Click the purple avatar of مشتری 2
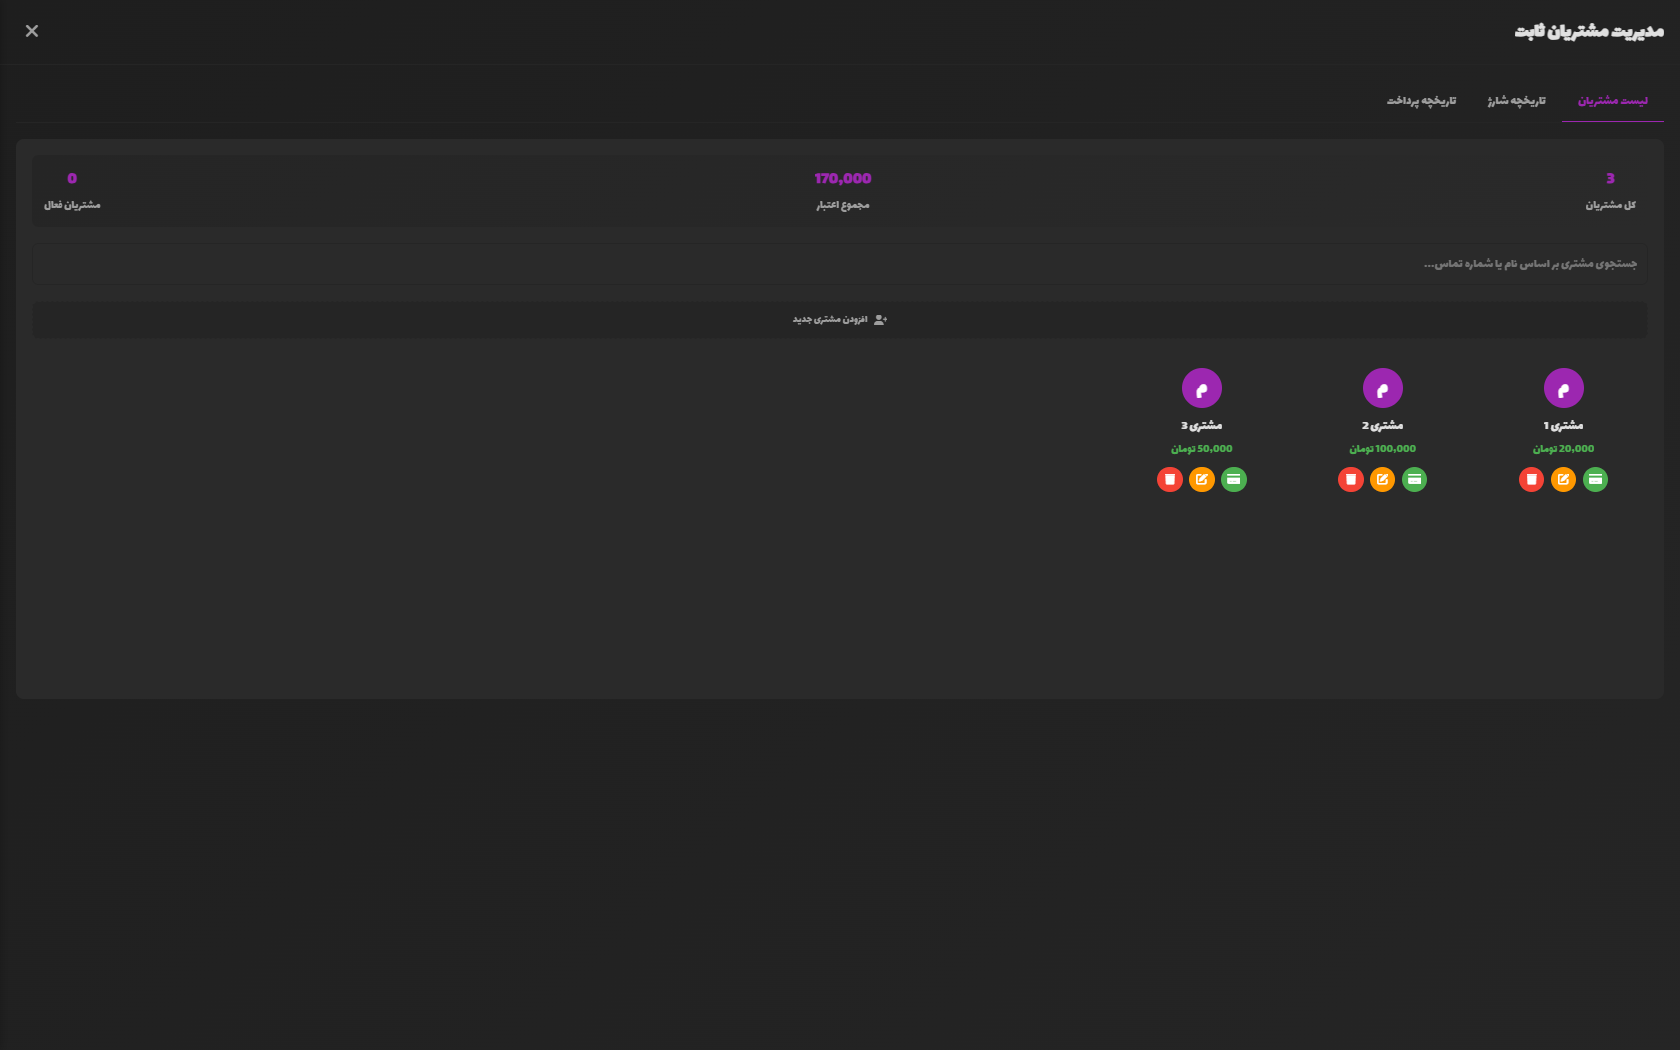This screenshot has width=1680, height=1050. tap(1382, 388)
